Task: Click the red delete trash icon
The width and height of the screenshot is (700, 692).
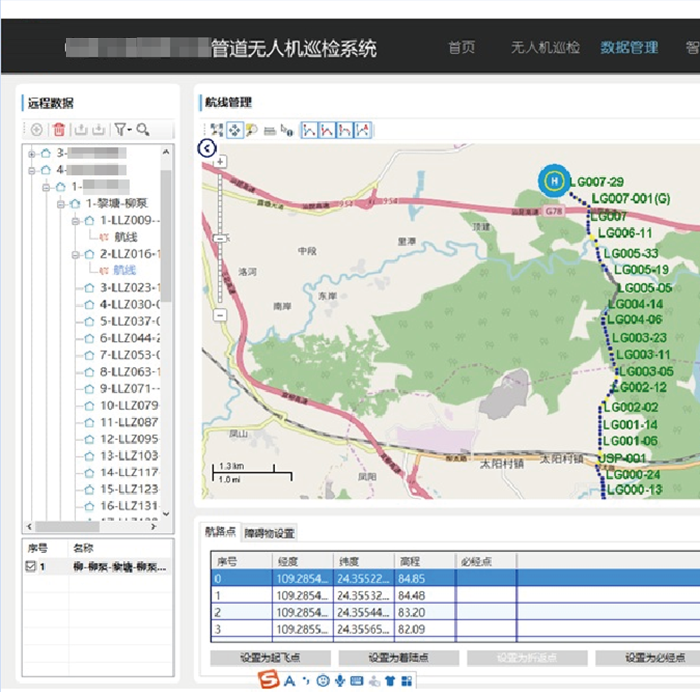Action: (59, 129)
